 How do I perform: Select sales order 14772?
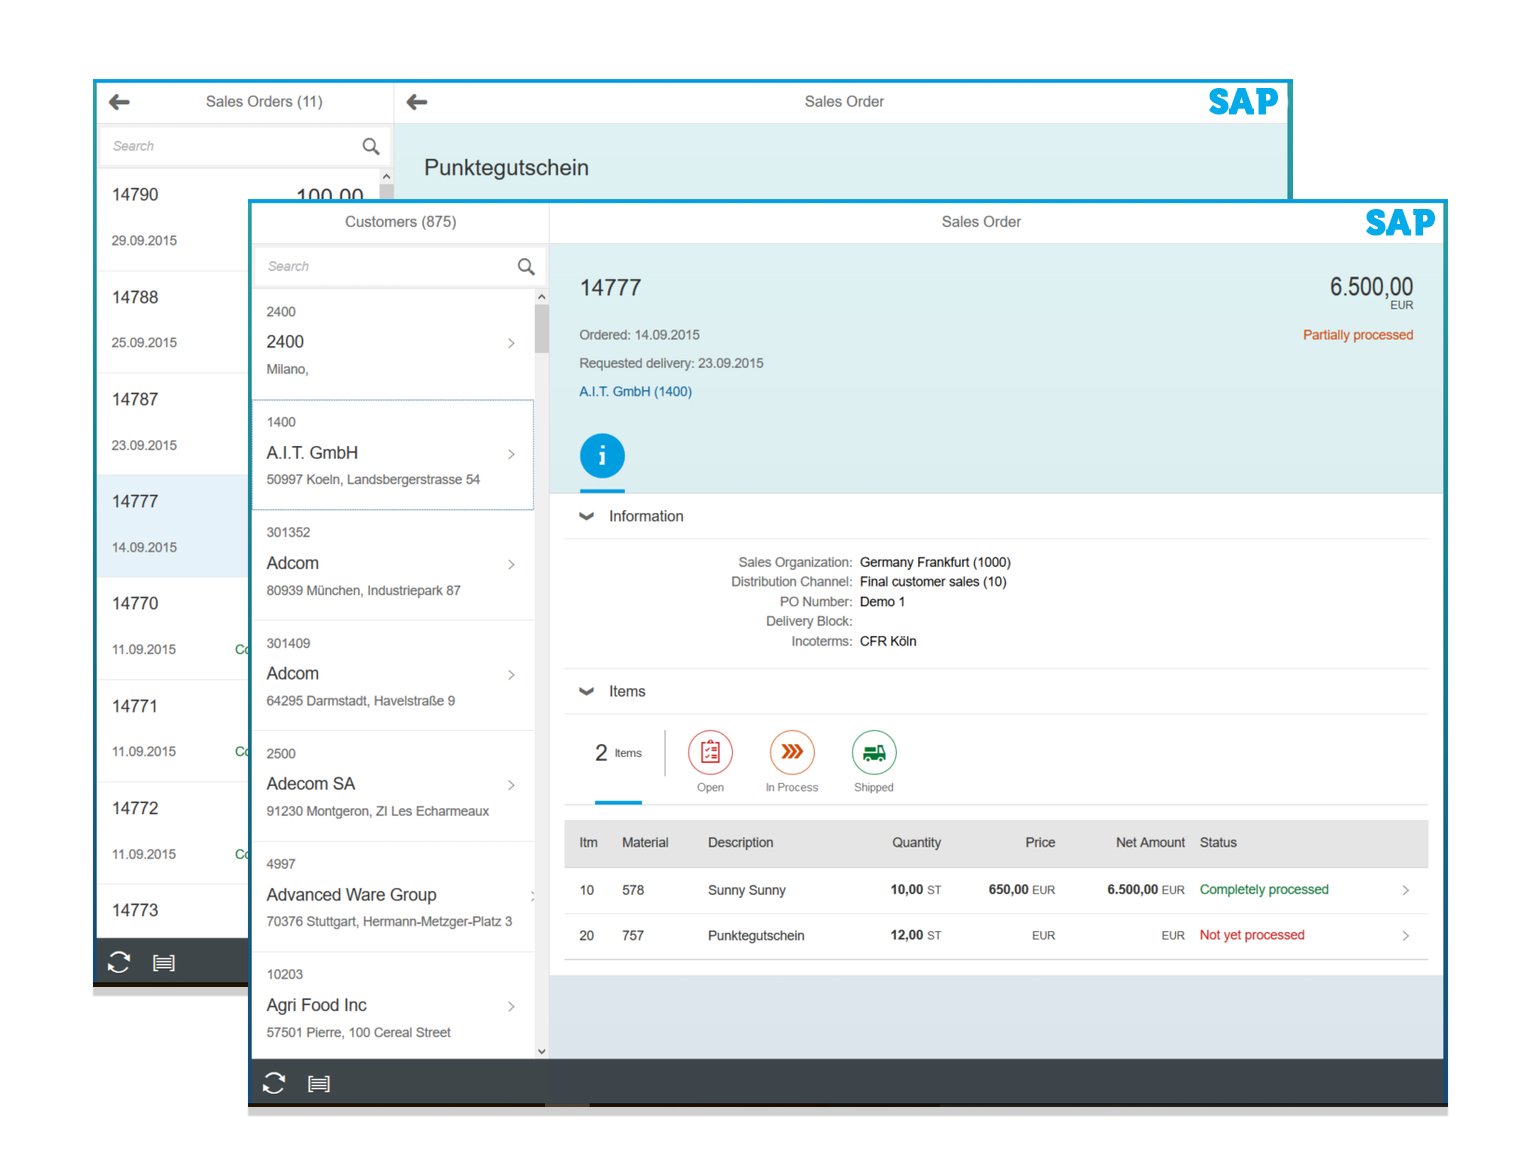172,832
